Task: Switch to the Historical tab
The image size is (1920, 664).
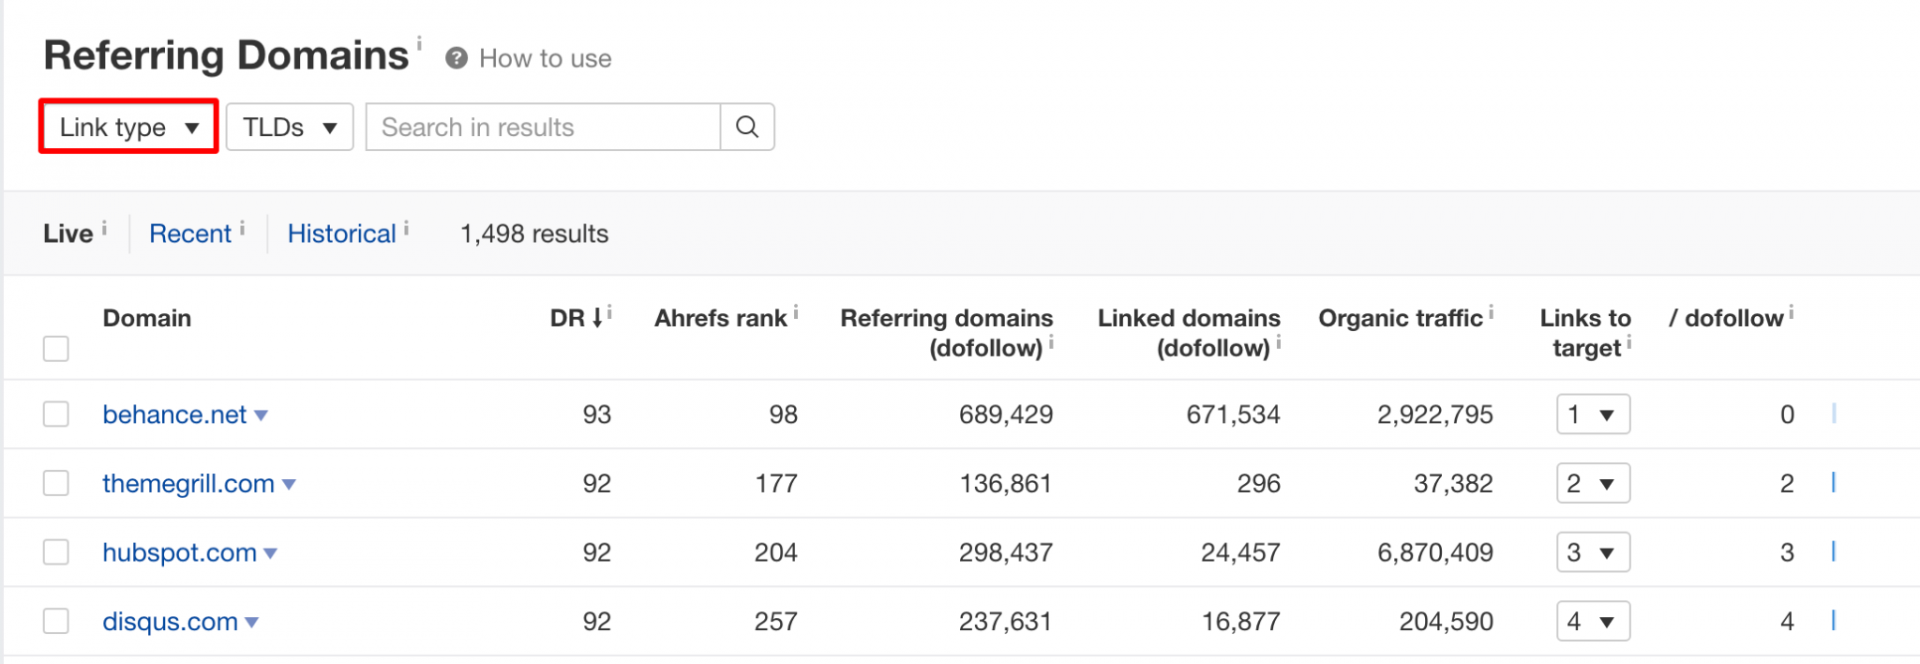Action: tap(342, 234)
